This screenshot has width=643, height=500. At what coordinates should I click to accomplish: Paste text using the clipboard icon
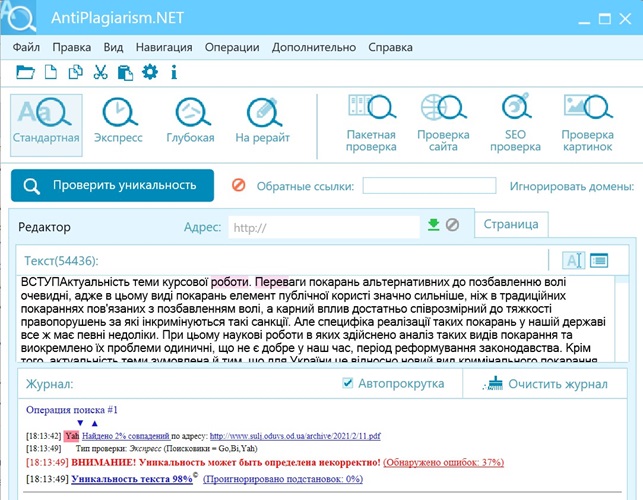(125, 73)
